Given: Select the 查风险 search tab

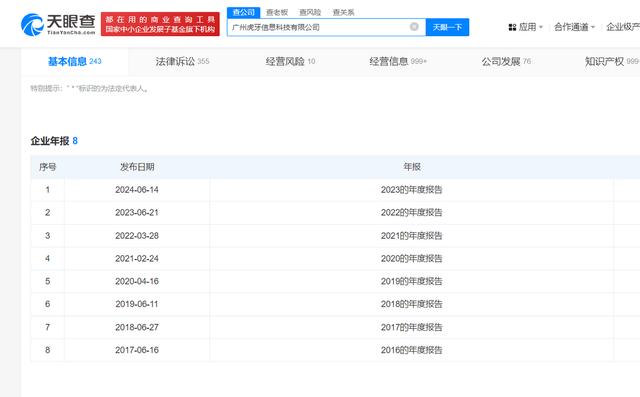Looking at the screenshot, I should pos(310,13).
